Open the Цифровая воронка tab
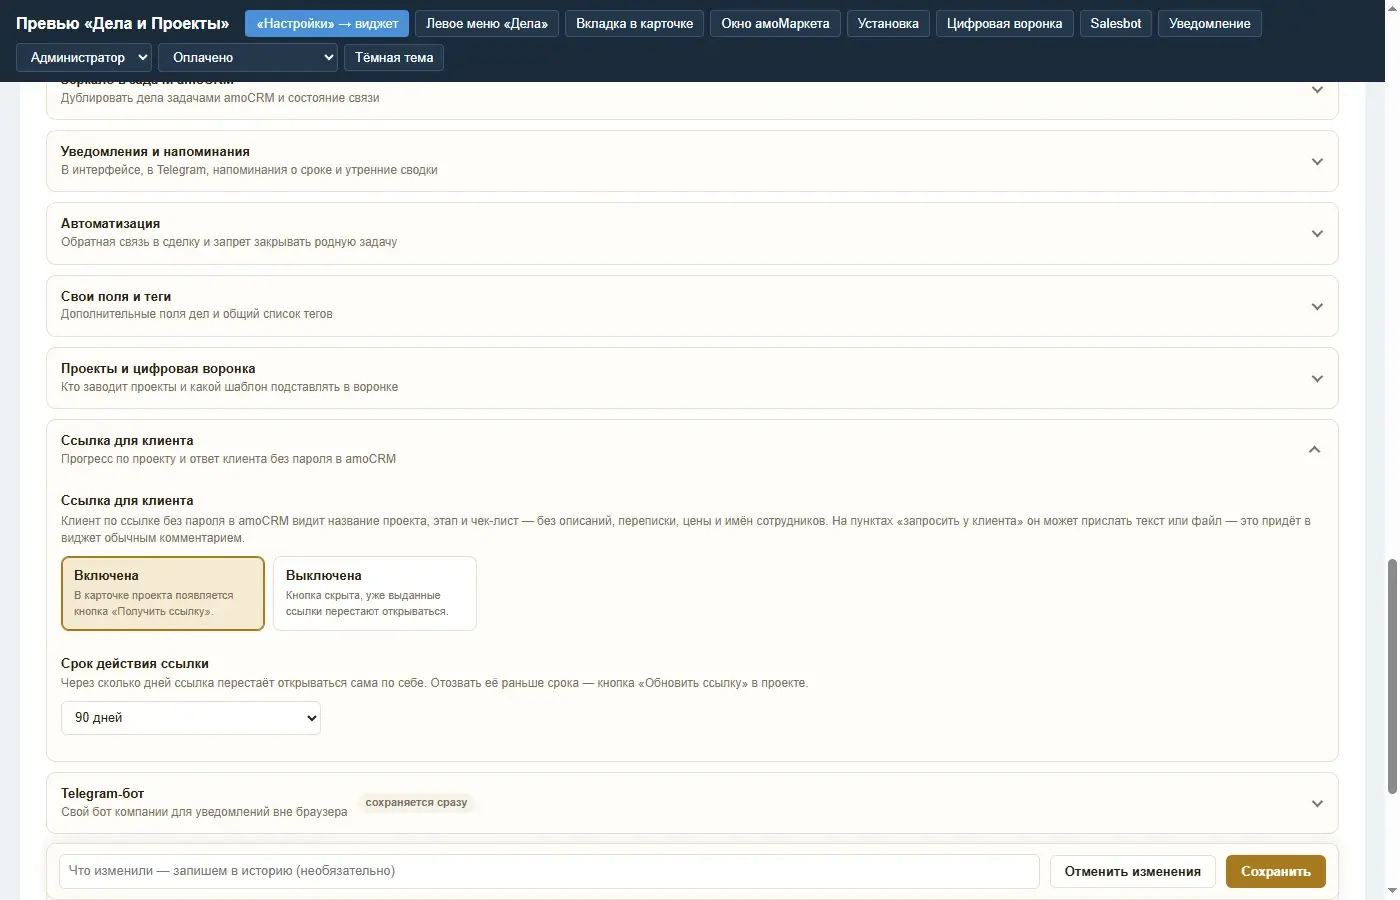The image size is (1400, 900). (x=1005, y=24)
